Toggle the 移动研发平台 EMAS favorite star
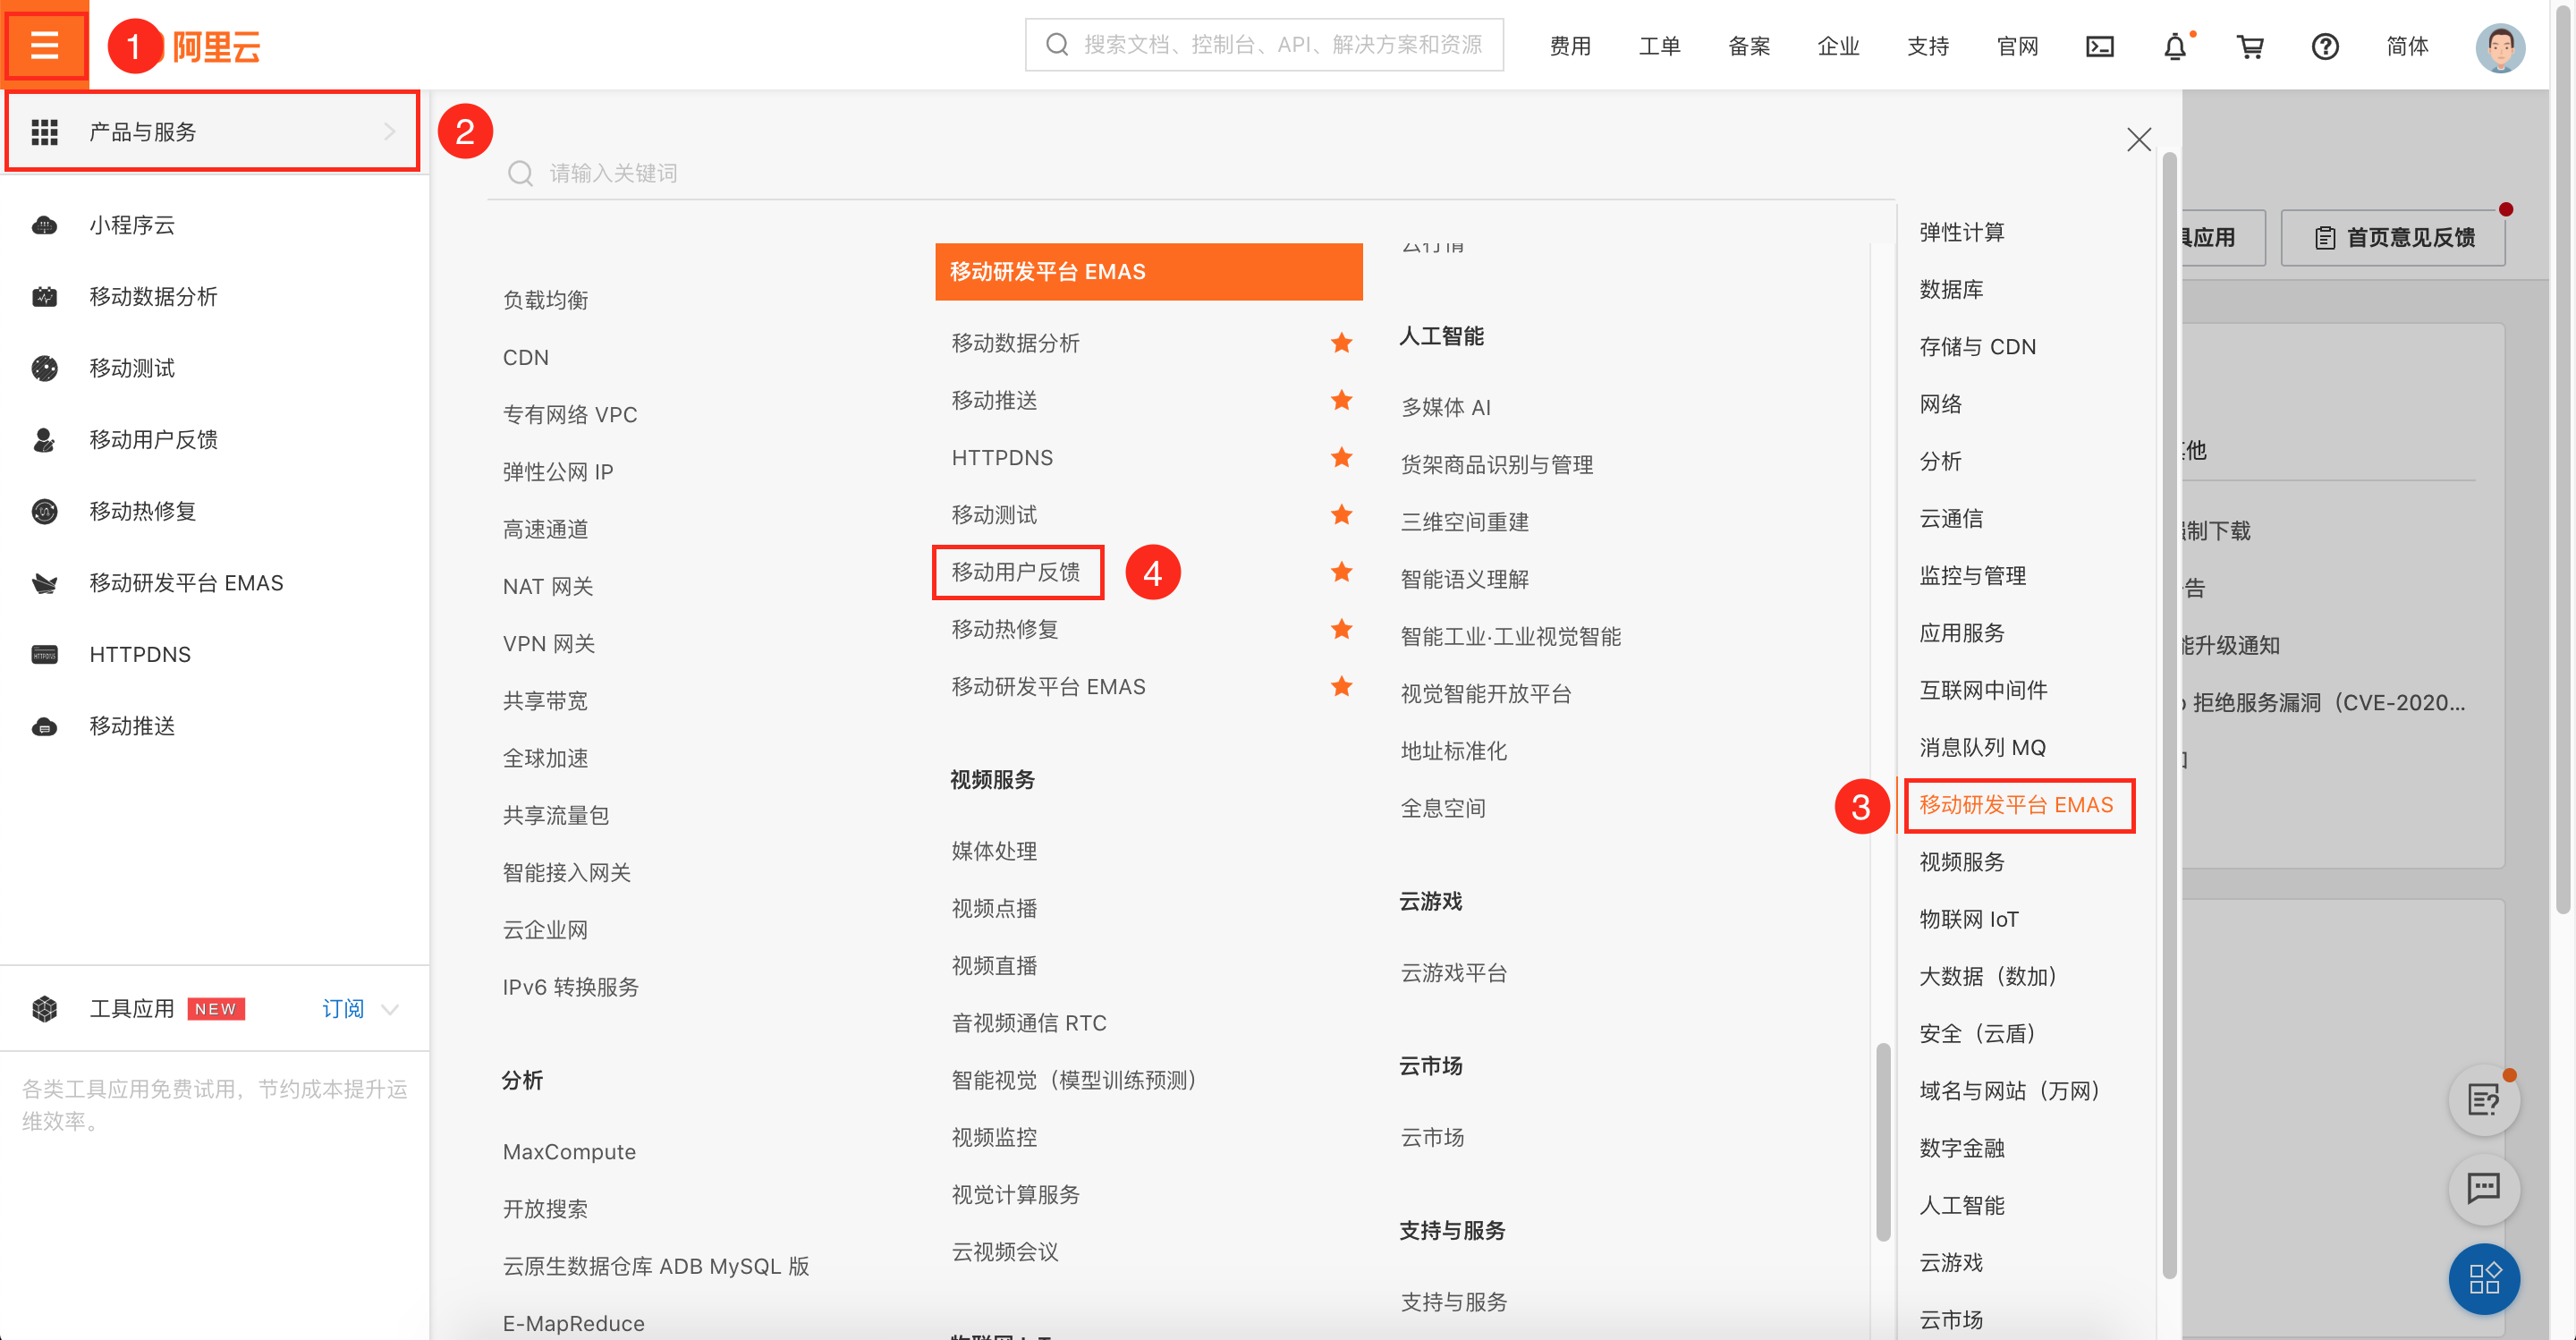 click(x=1341, y=686)
